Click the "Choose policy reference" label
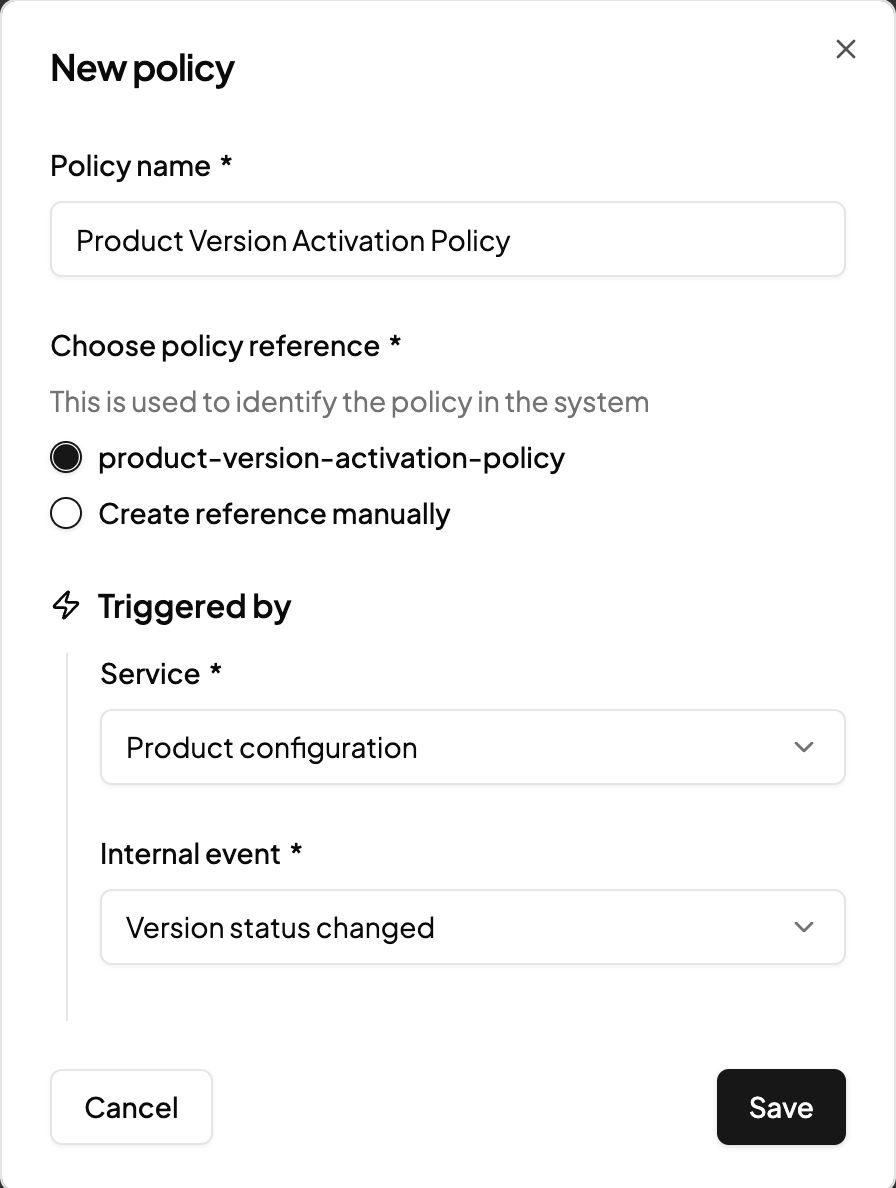Screen dimensions: 896x1188 coord(215,346)
